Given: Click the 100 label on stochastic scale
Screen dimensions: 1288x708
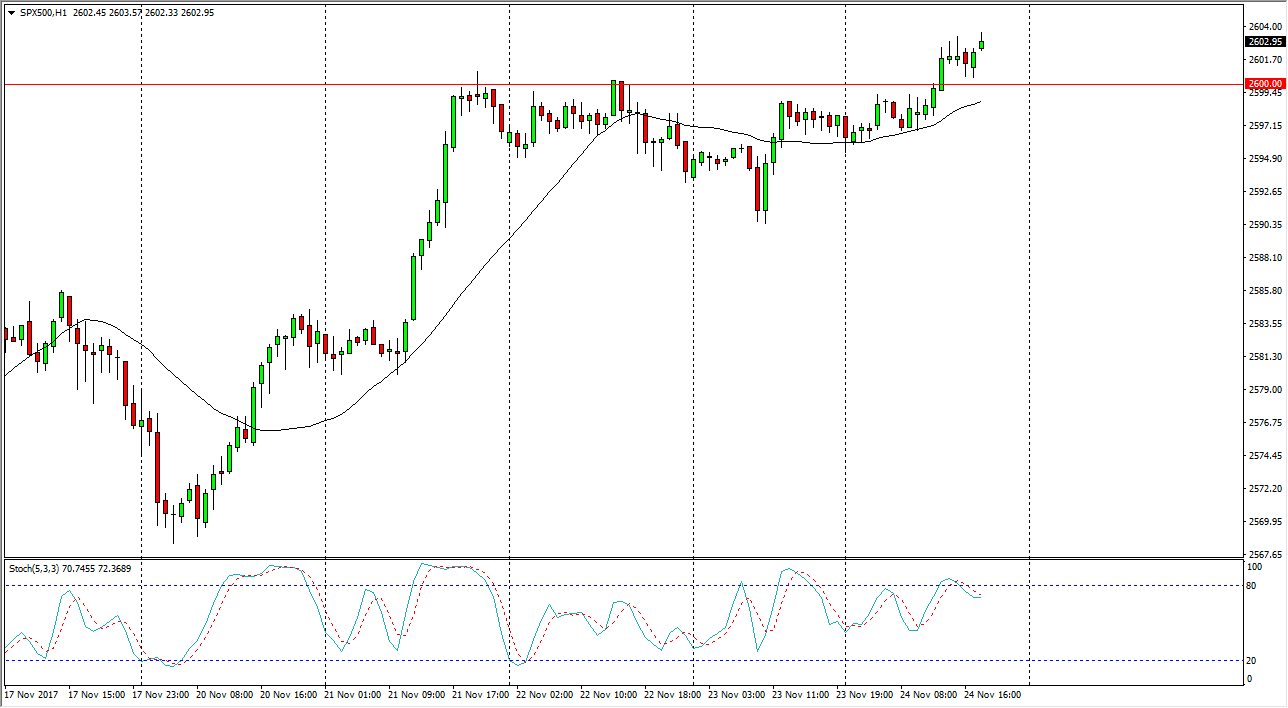Looking at the screenshot, I should point(1256,567).
